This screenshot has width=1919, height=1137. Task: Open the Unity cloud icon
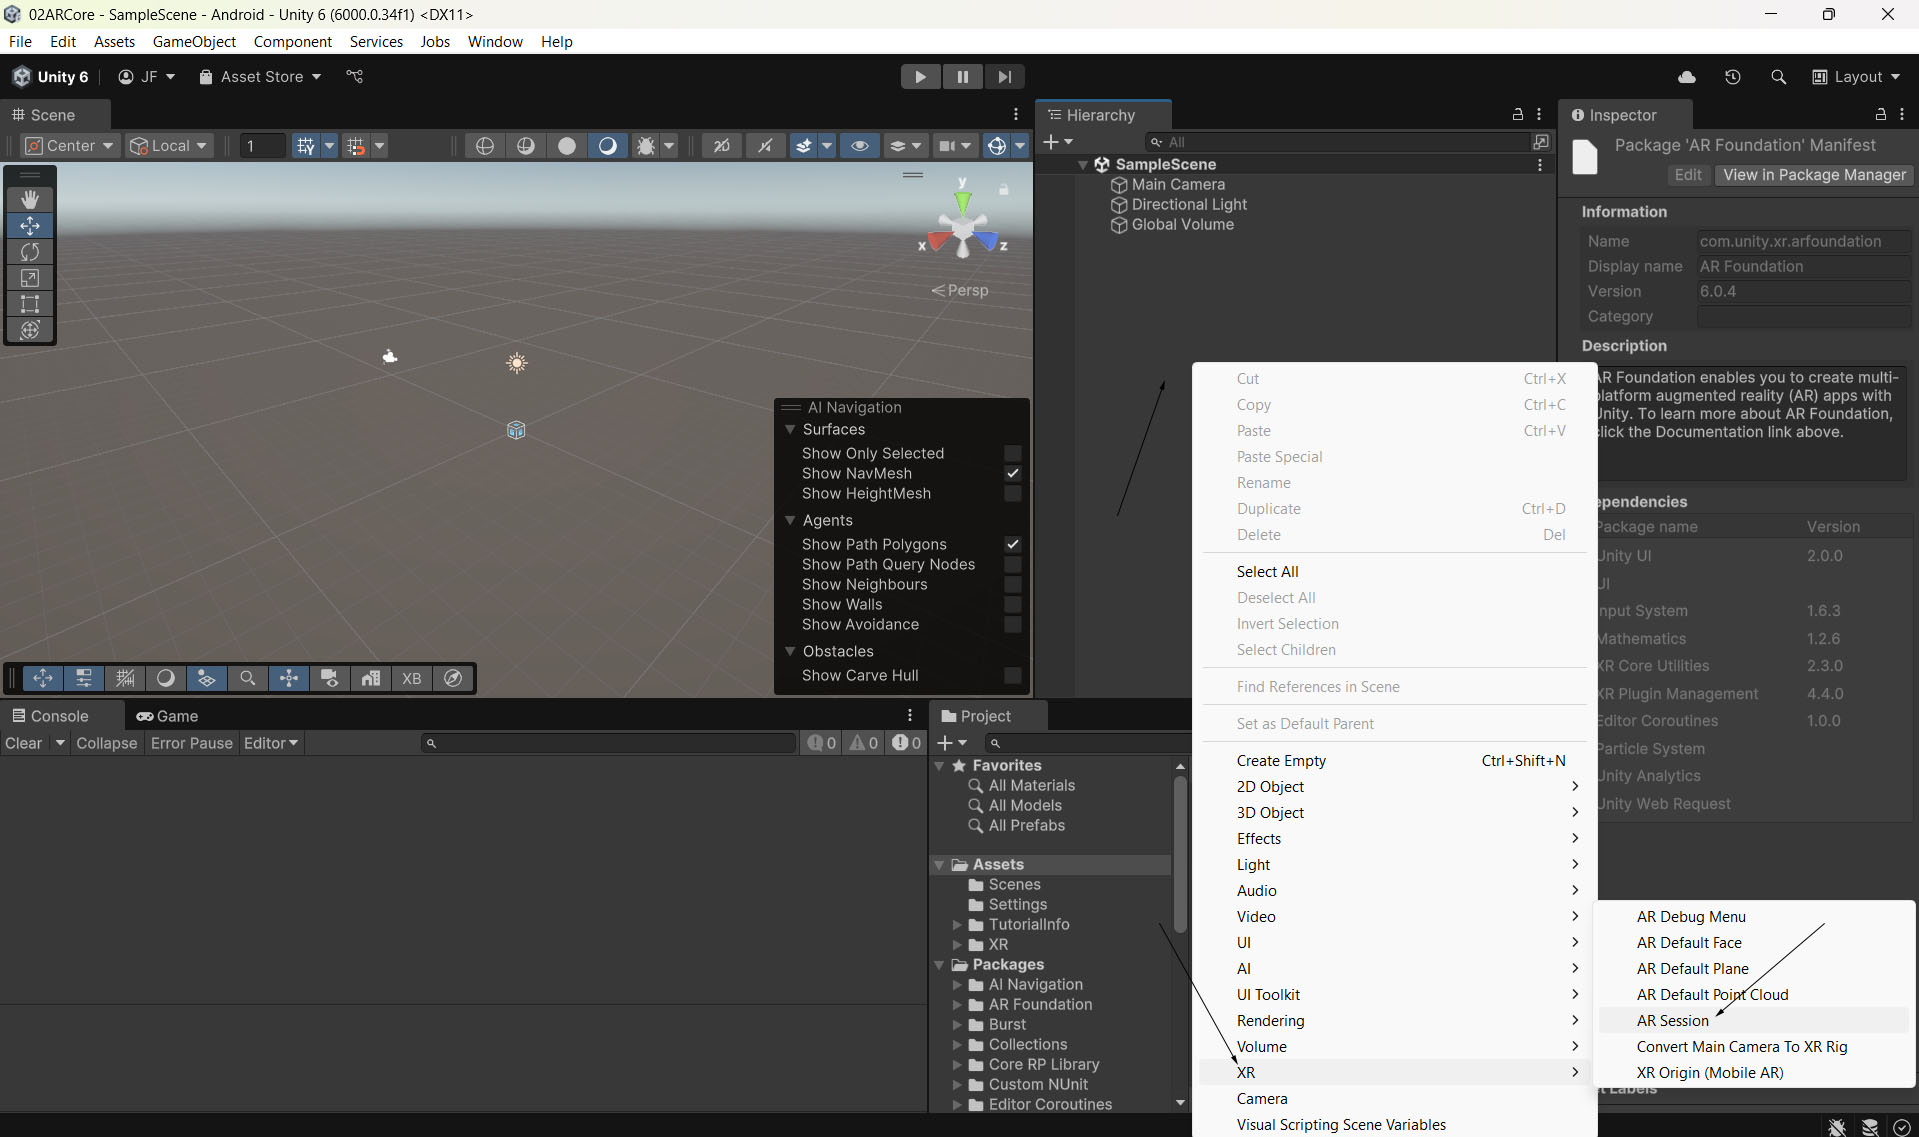(1687, 77)
